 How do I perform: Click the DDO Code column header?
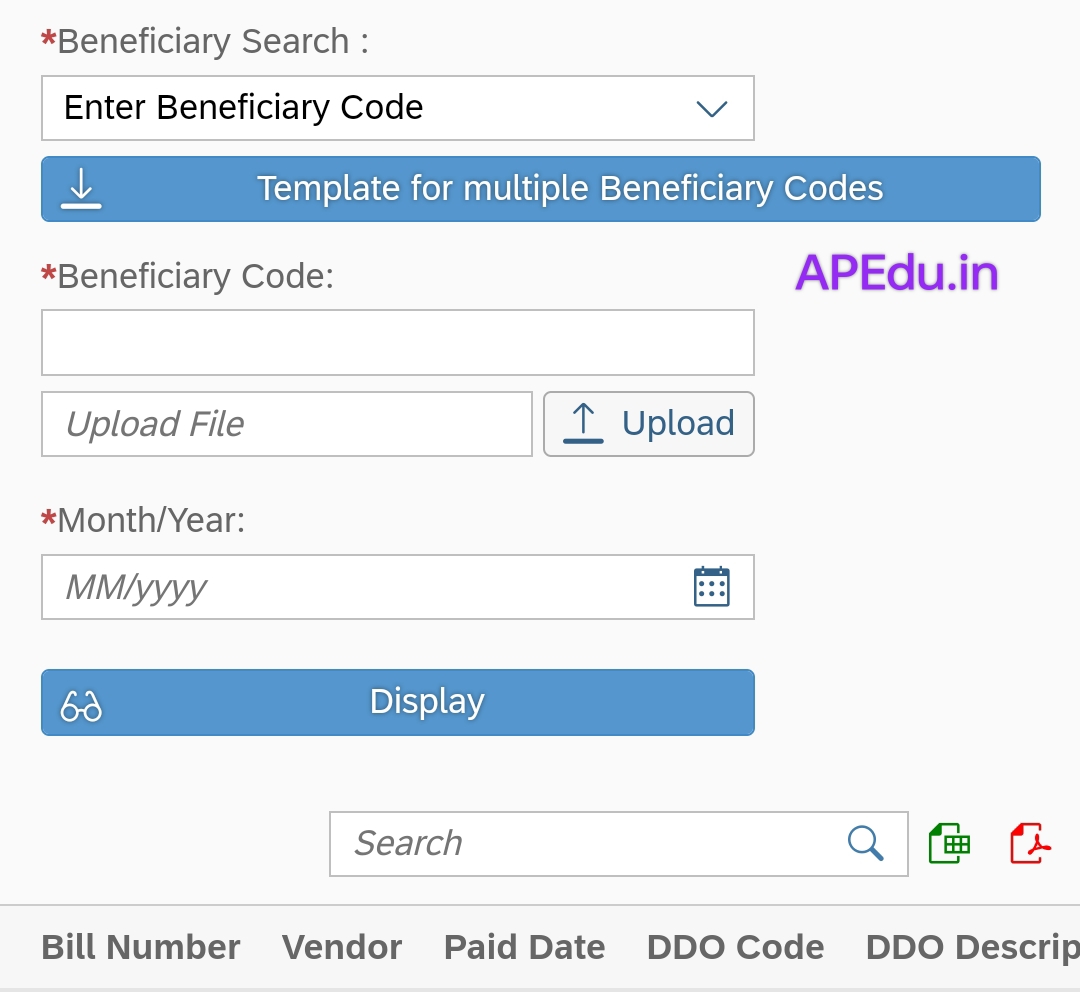coord(735,947)
